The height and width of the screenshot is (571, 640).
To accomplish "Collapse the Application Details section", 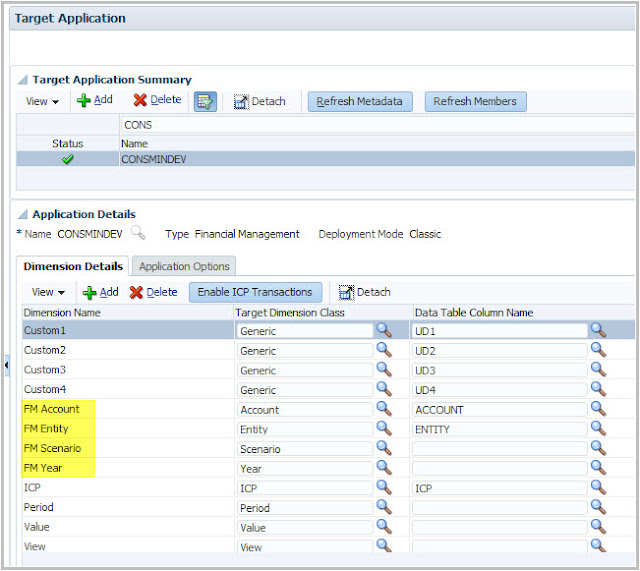I will click(x=23, y=214).
